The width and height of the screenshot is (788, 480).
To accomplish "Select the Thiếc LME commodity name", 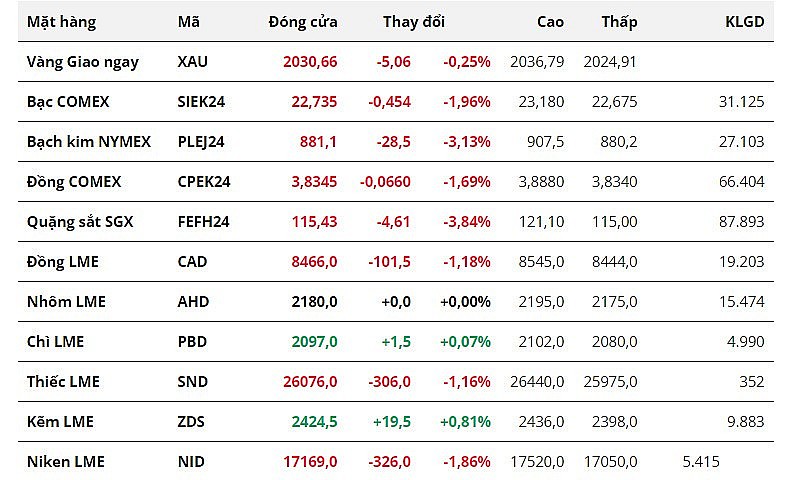I will (x=63, y=381).
